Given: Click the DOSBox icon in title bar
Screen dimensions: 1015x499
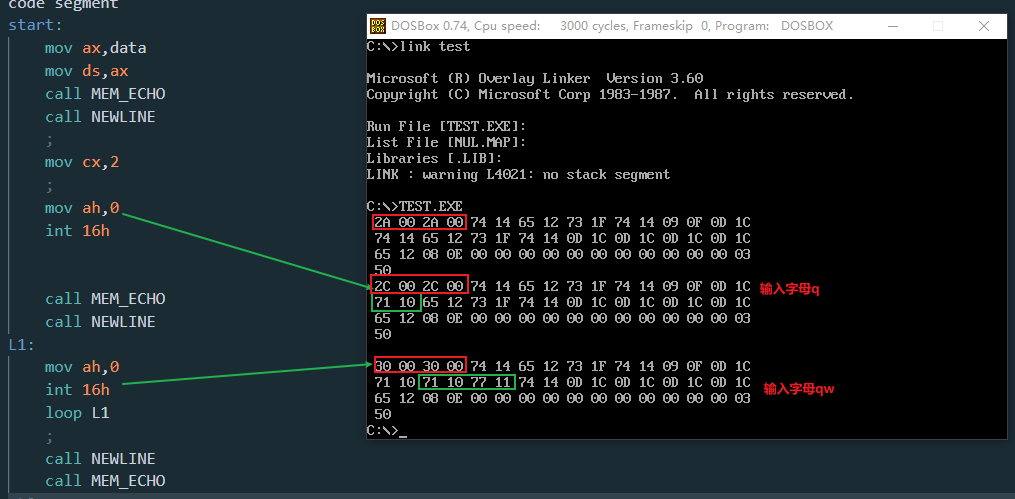Looking at the screenshot, I should click(x=377, y=26).
